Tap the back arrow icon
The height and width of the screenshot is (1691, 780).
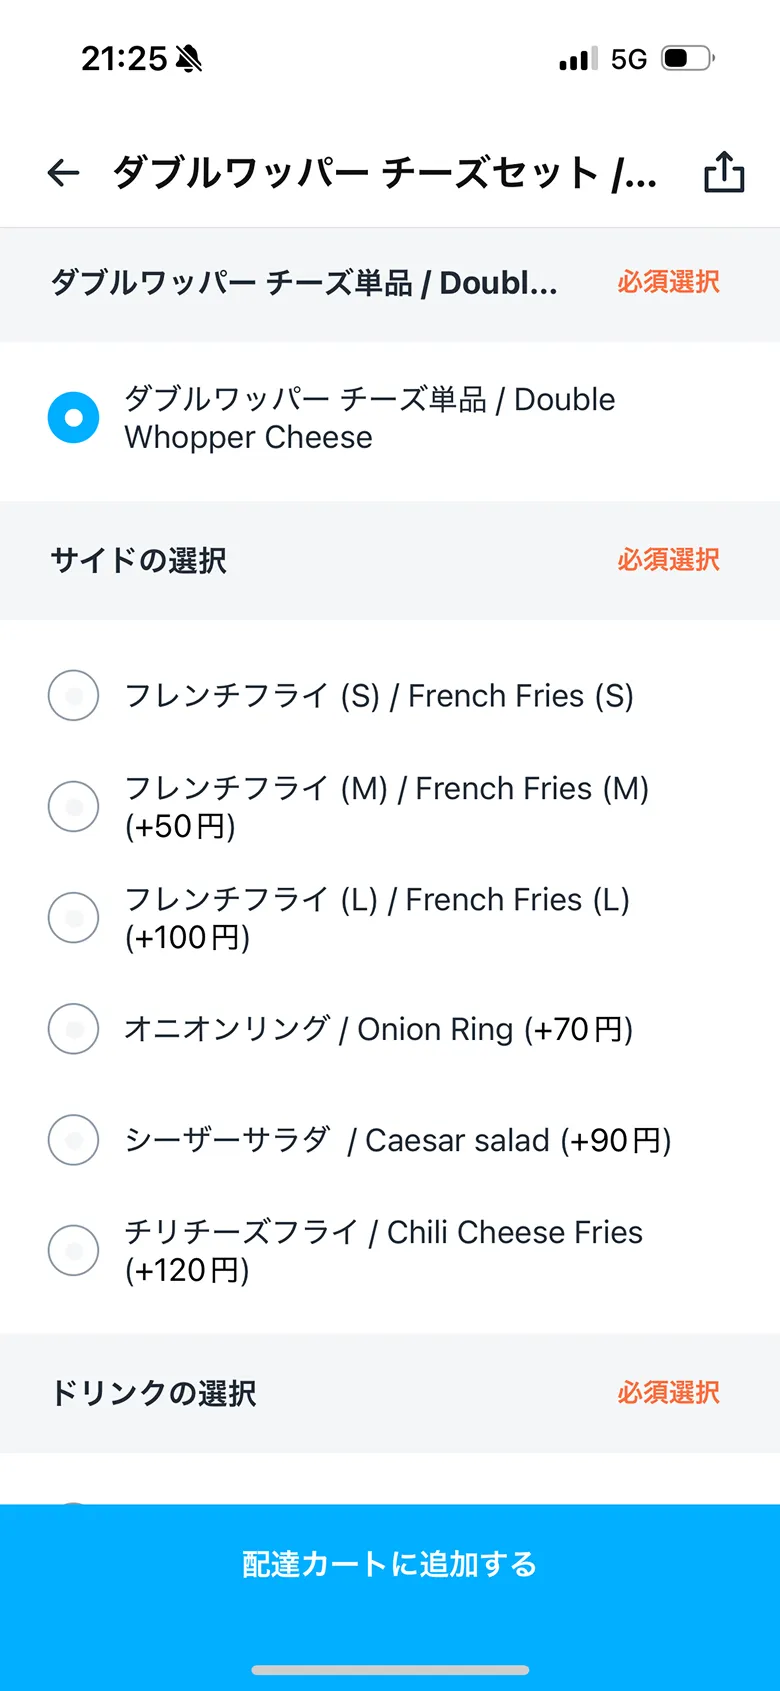63,173
